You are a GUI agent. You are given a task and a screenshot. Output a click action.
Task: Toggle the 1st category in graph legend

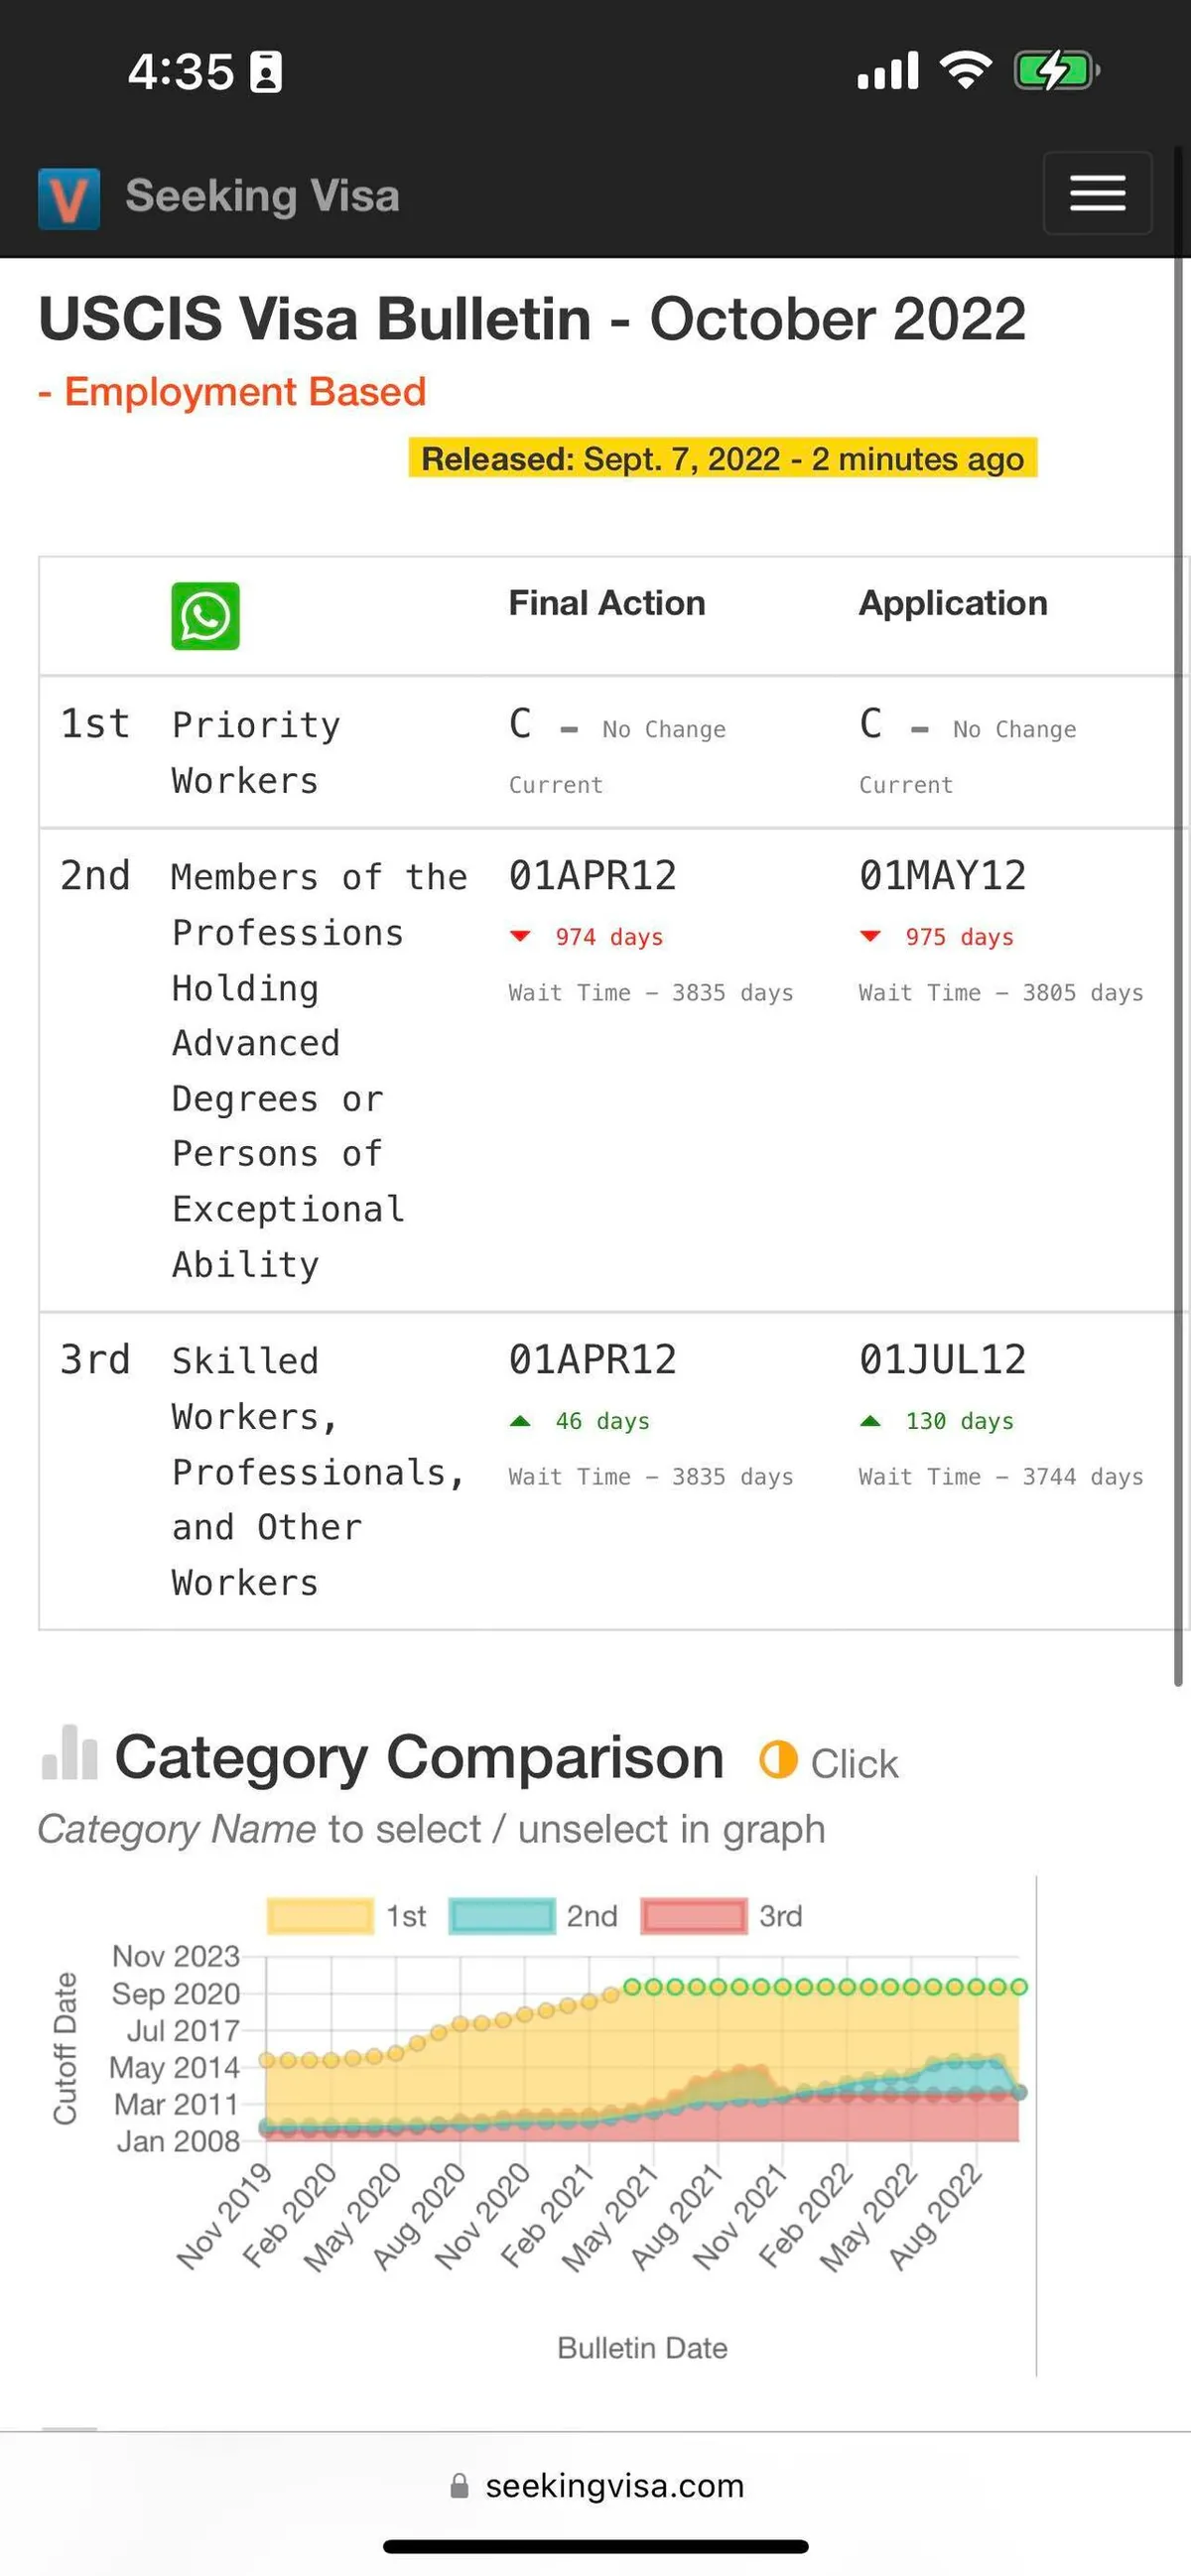pyautogui.click(x=406, y=1915)
